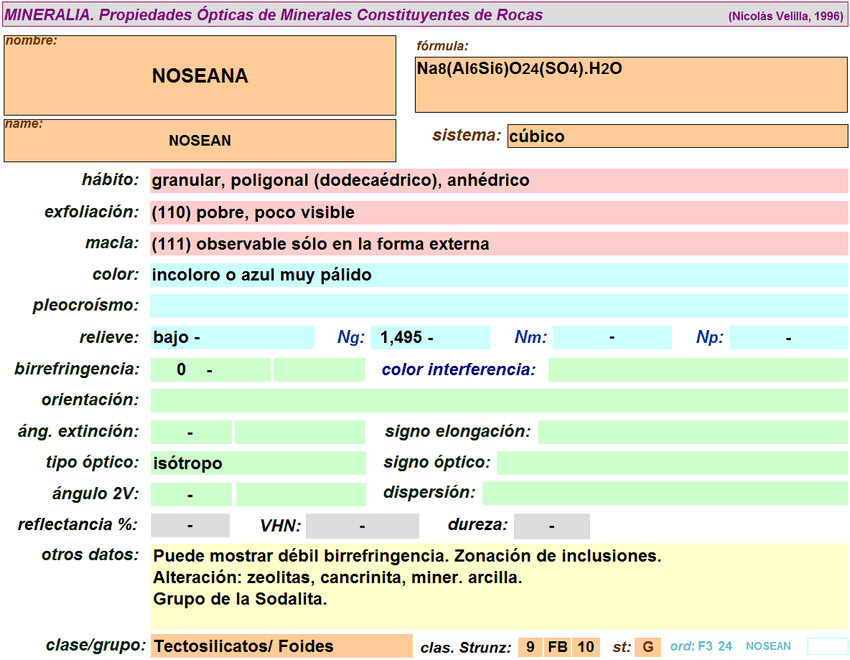Viewport: 850px width, 660px height.
Task: Click the hábito field with granular text
Action: [498, 181]
